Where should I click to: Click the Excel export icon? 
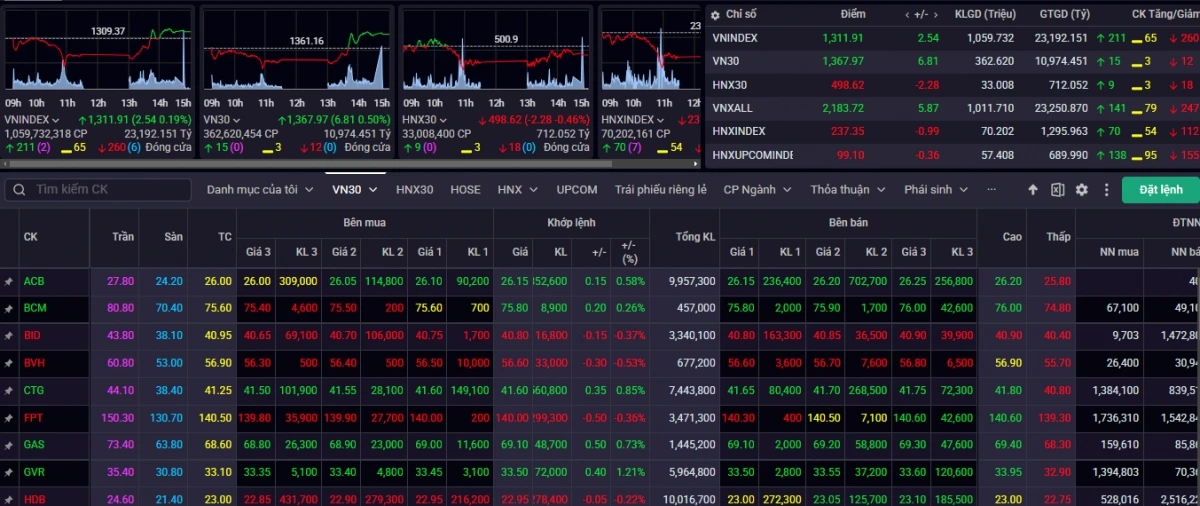click(1057, 189)
